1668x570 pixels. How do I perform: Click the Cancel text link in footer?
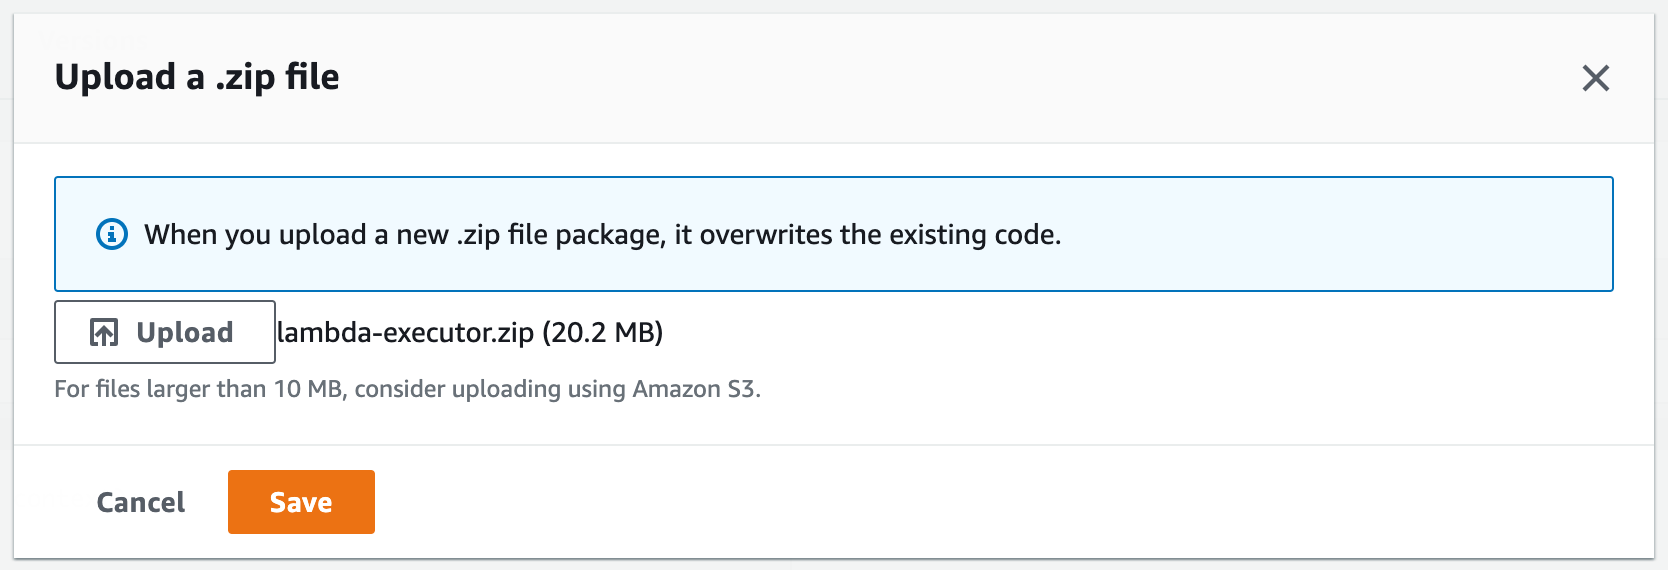click(x=141, y=502)
